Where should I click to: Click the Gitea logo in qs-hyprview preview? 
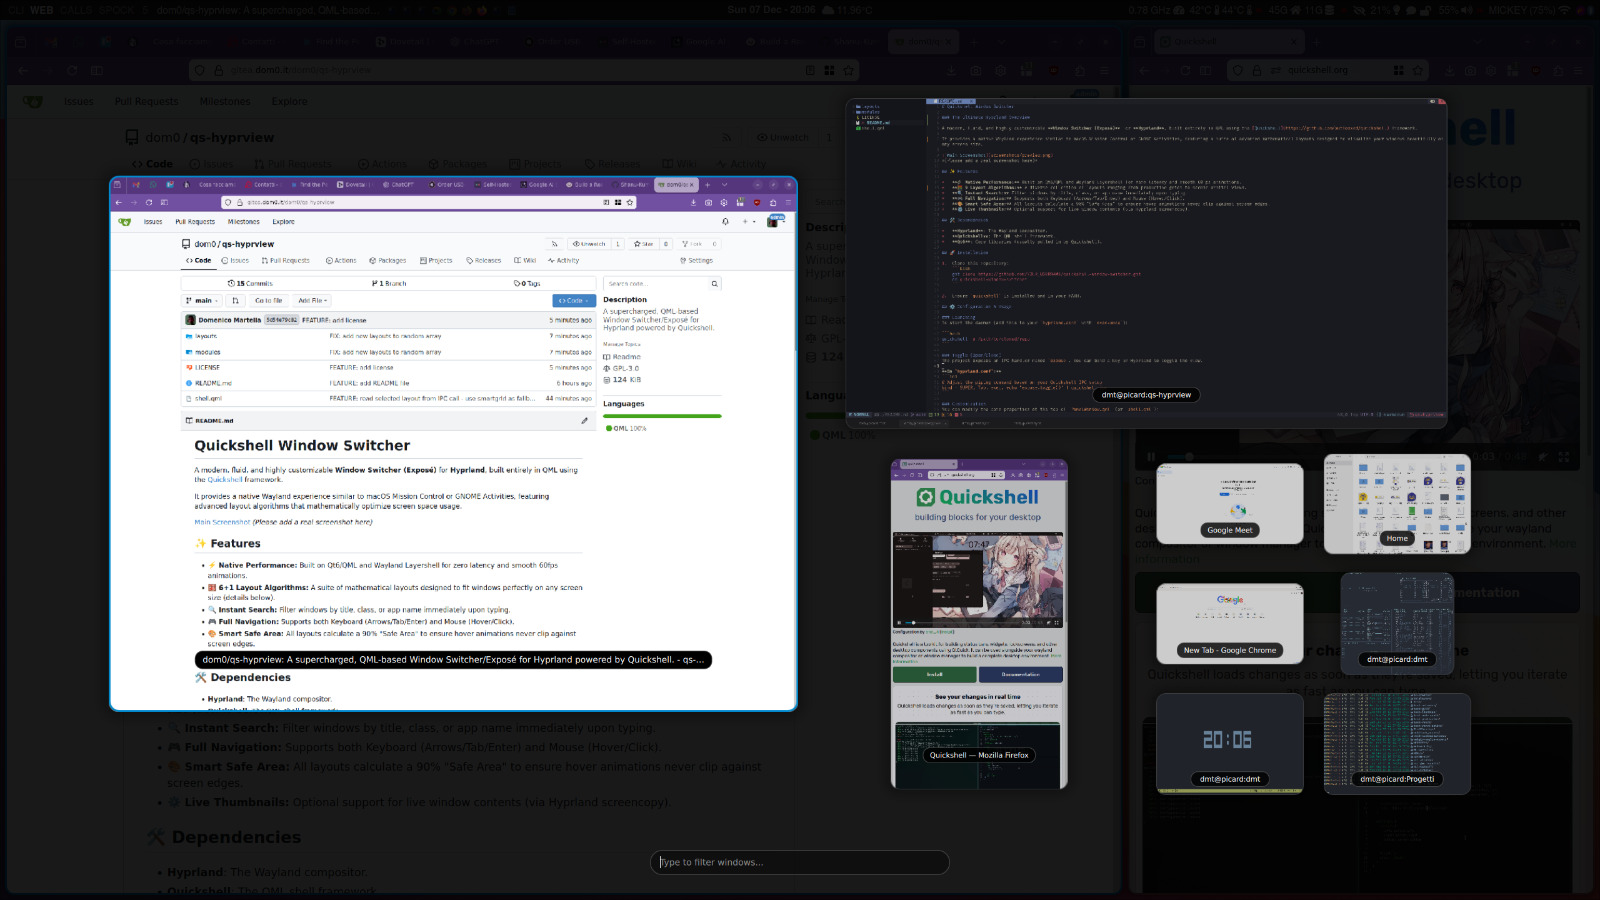tap(125, 222)
